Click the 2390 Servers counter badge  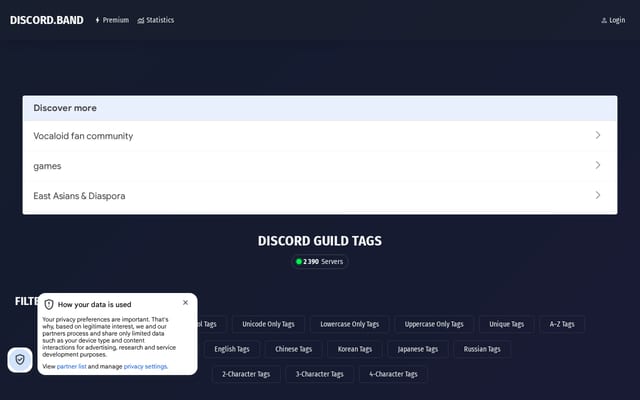[320, 262]
